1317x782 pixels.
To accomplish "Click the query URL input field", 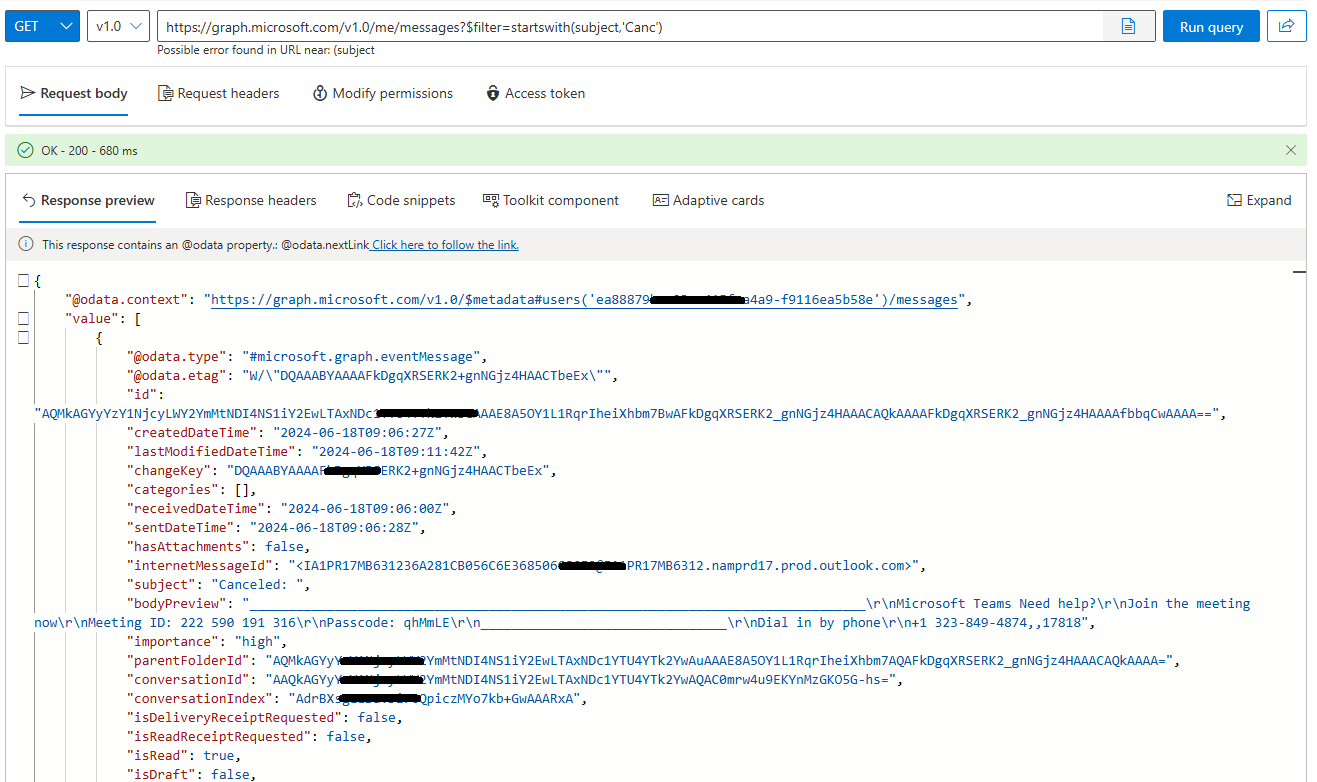I will point(630,27).
